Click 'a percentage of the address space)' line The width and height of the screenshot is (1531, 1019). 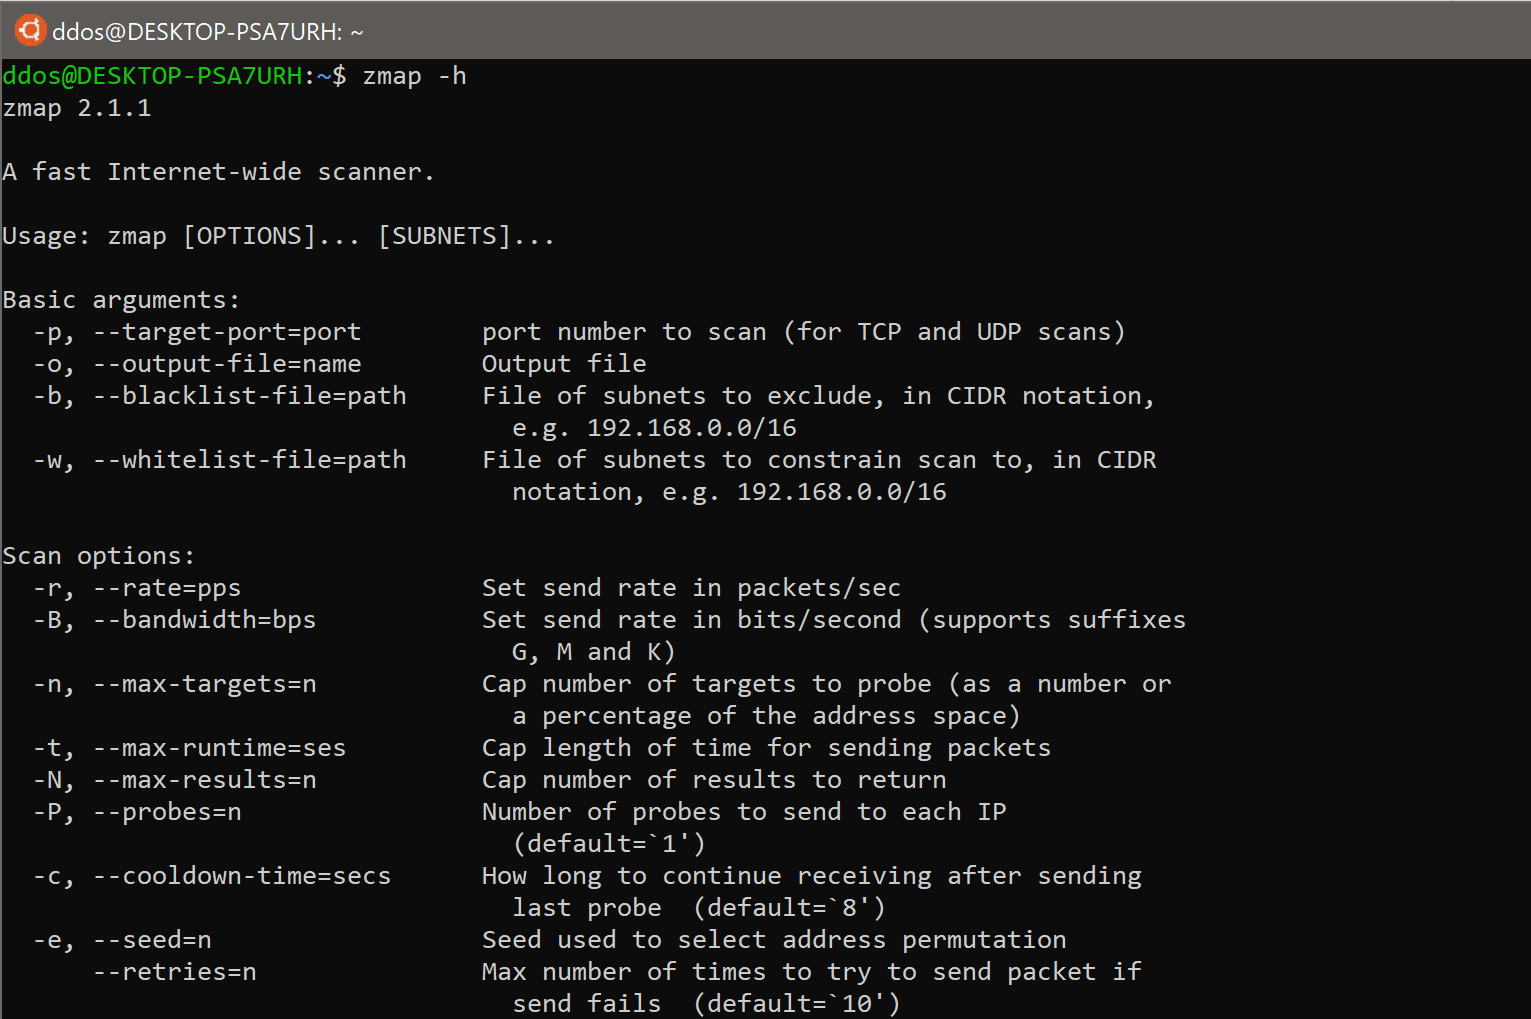766,716
